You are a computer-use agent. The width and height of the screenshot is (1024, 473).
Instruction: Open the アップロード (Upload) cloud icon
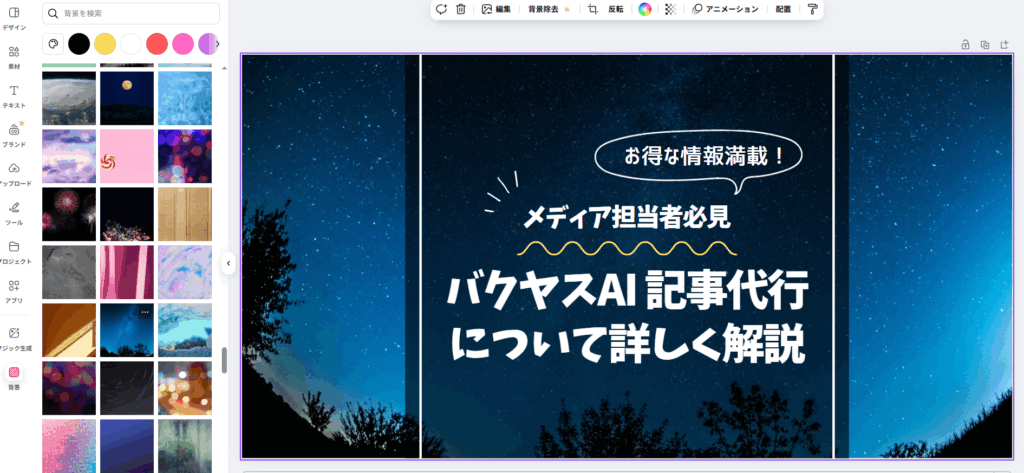[x=14, y=173]
